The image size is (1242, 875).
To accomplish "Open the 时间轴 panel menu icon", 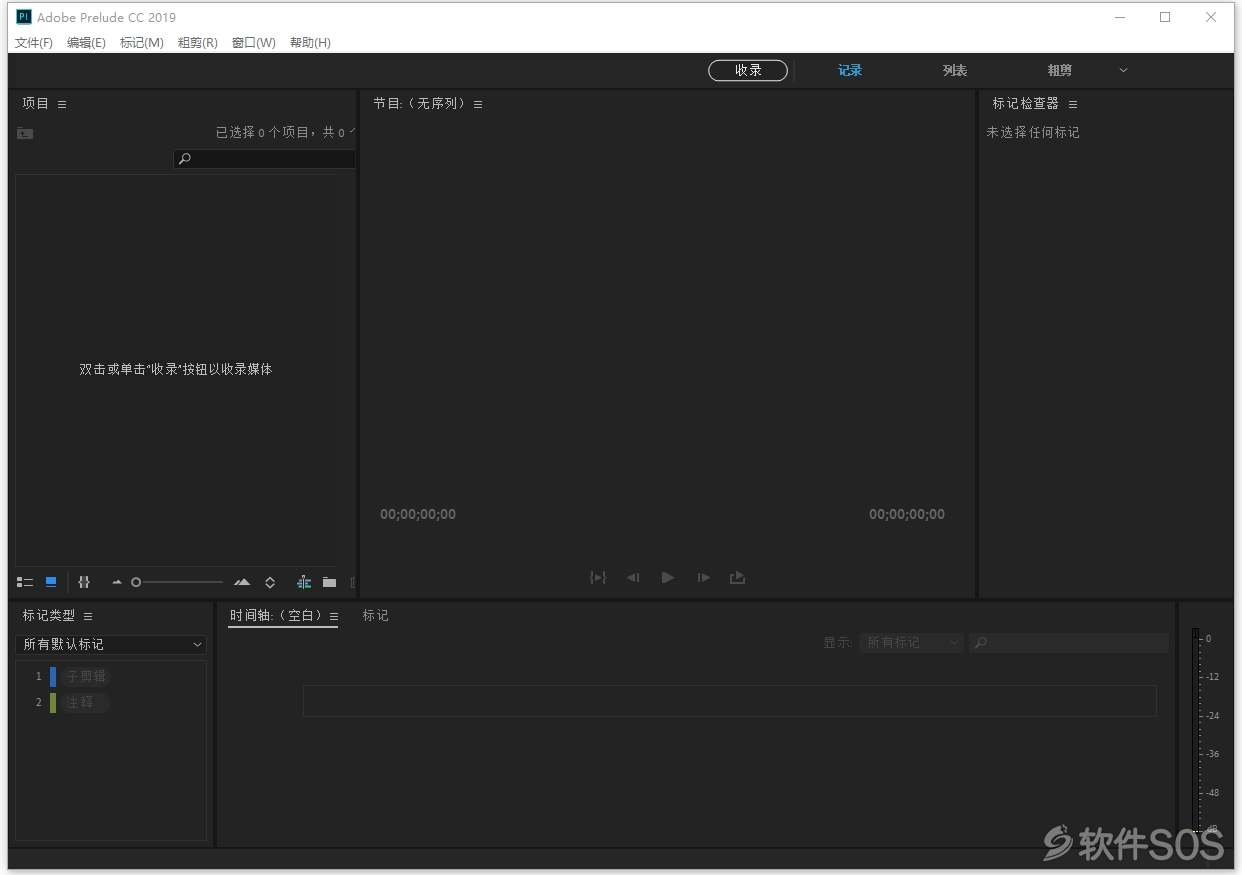I will click(334, 616).
